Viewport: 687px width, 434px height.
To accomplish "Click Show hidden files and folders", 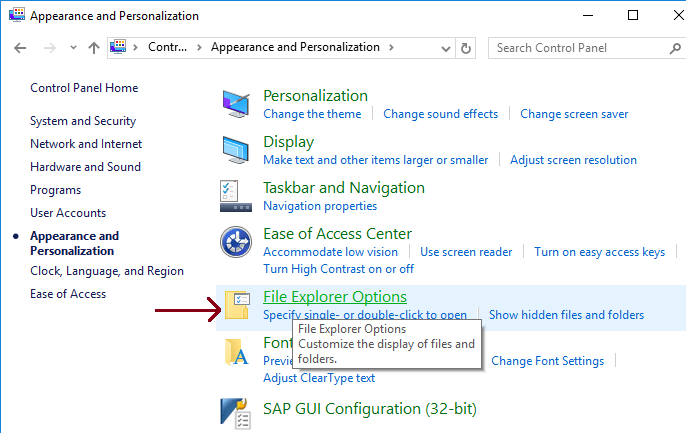I will click(x=567, y=315).
